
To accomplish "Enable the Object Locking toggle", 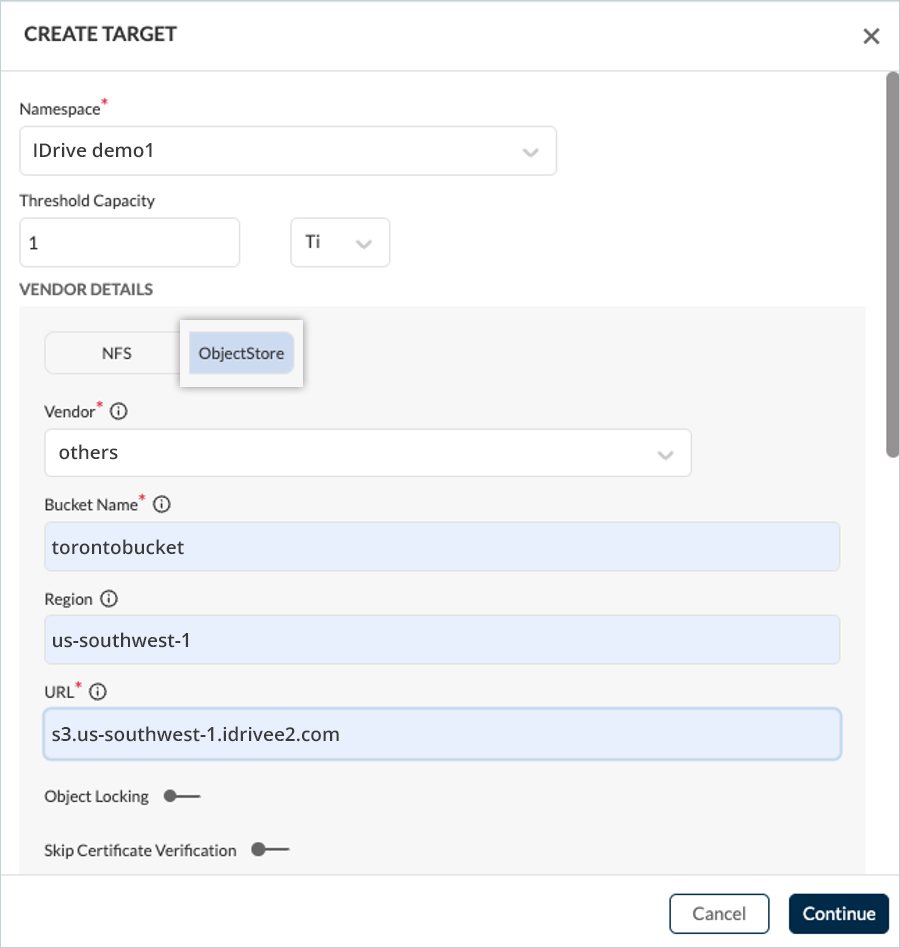I will coord(182,796).
